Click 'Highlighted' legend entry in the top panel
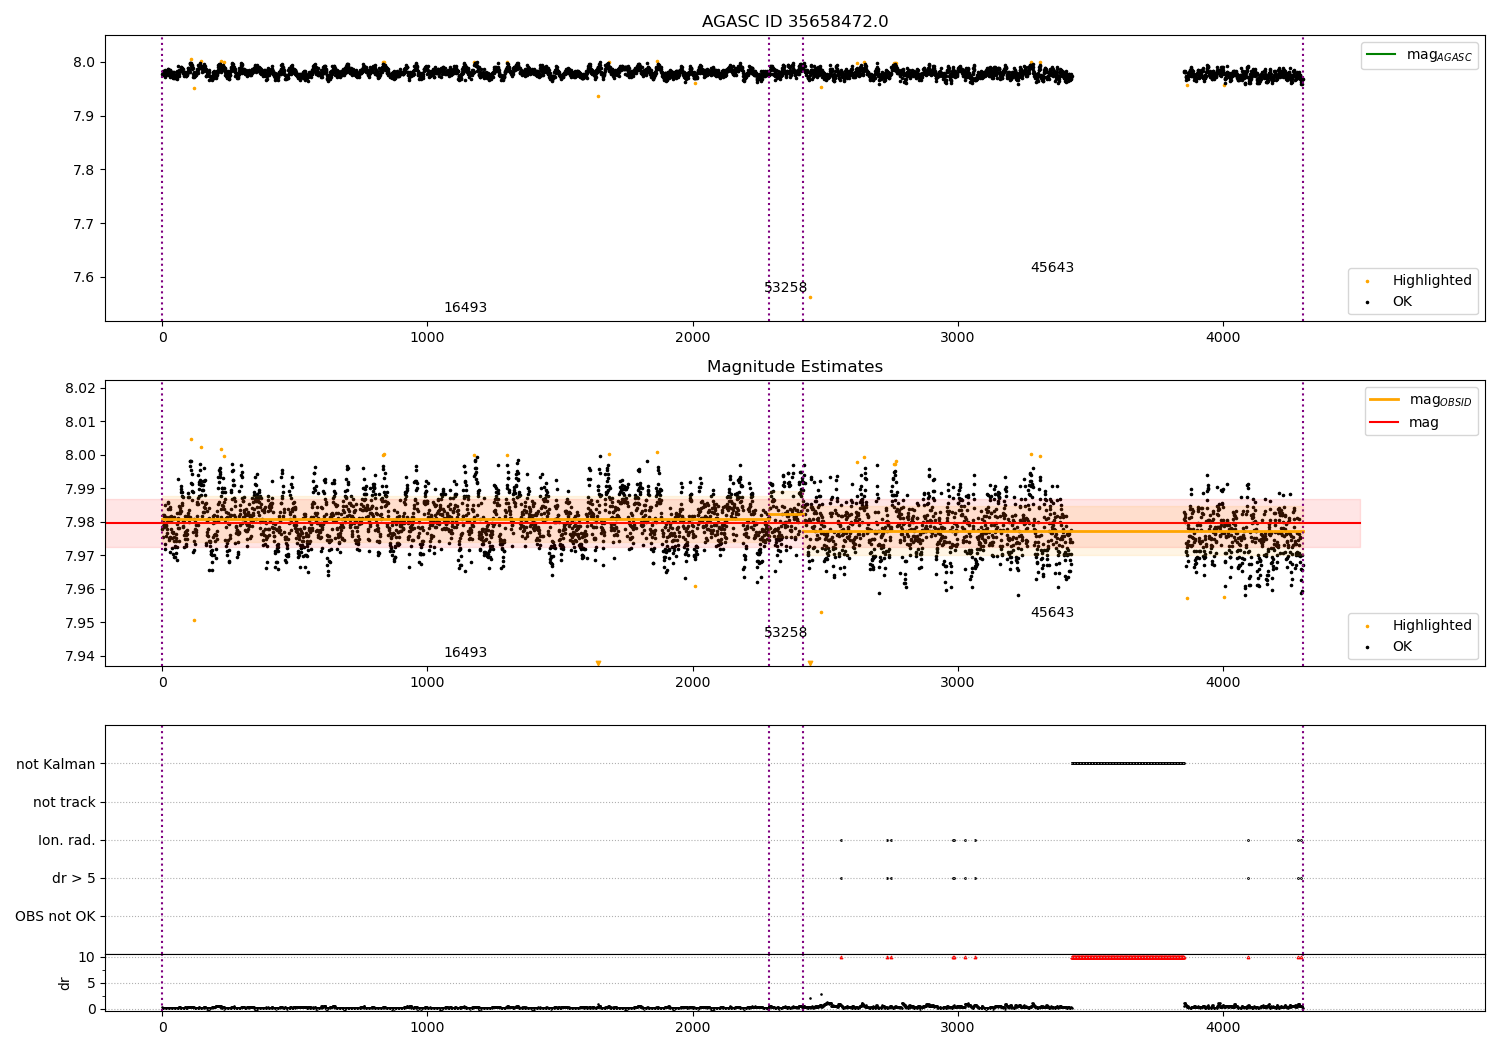 click(x=1419, y=281)
